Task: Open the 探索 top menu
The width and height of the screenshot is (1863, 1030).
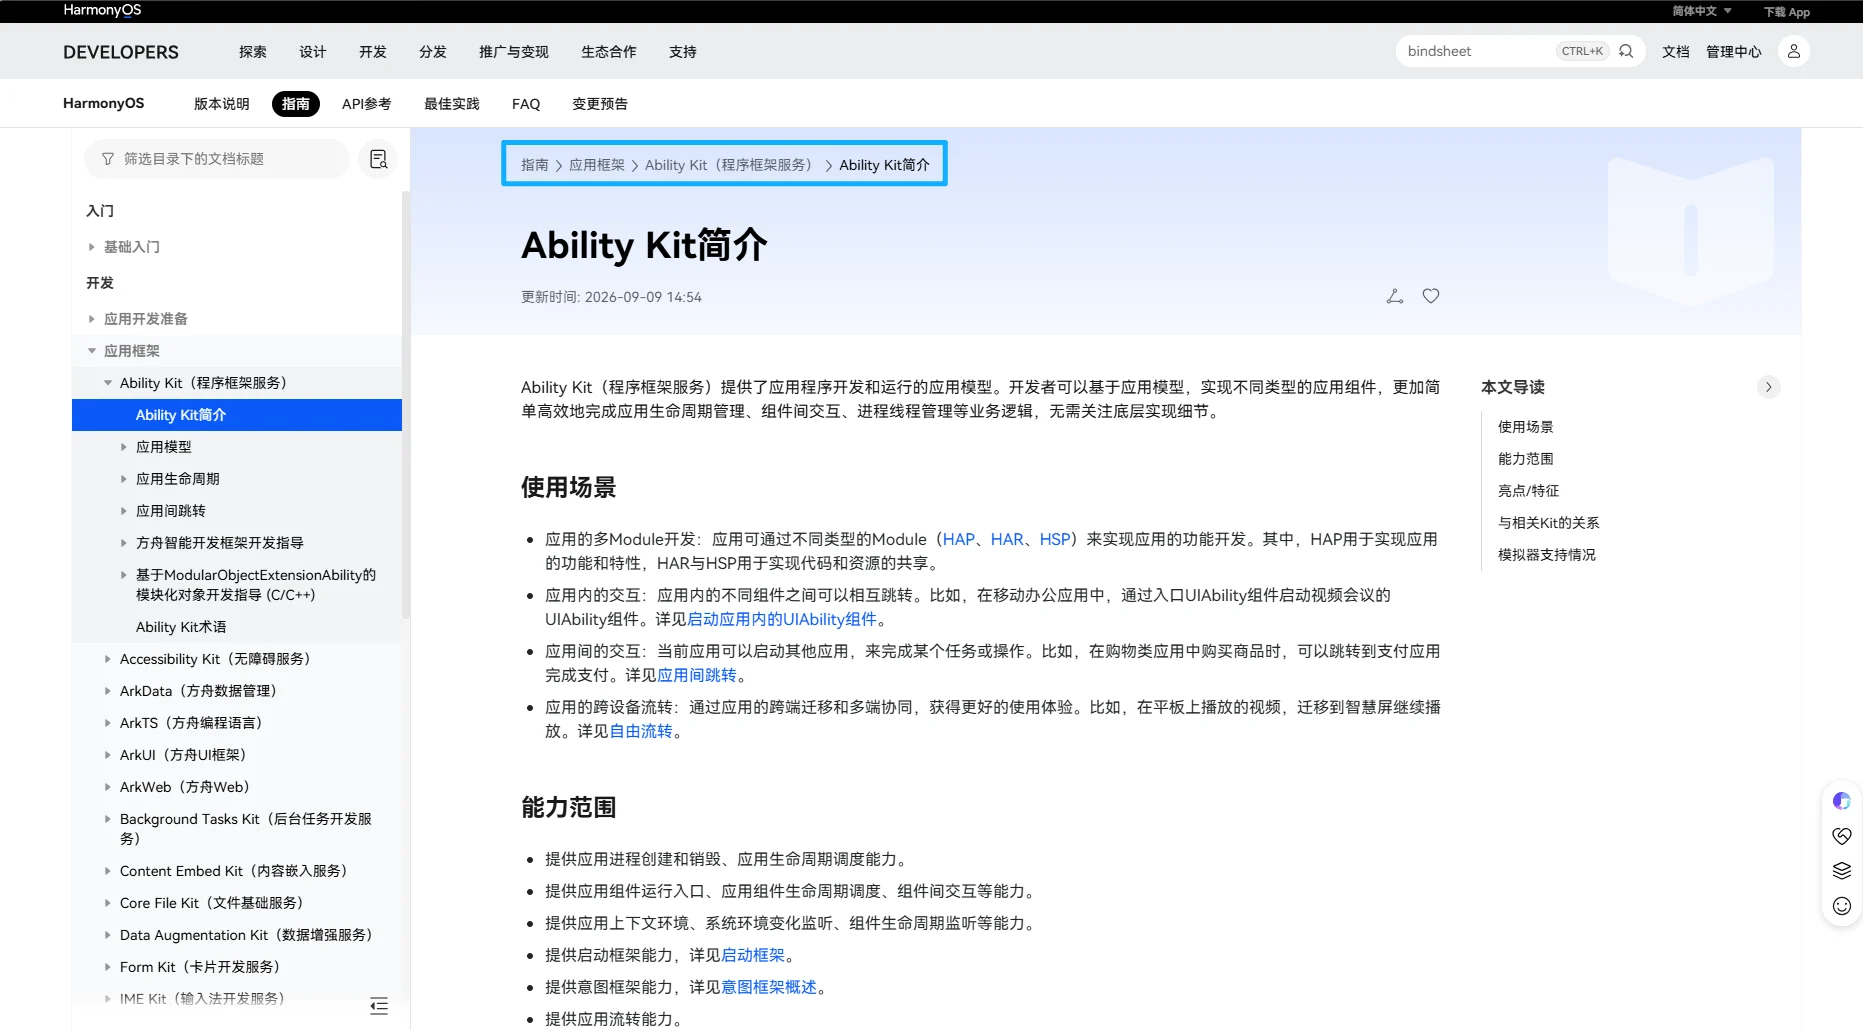Action: pos(253,52)
